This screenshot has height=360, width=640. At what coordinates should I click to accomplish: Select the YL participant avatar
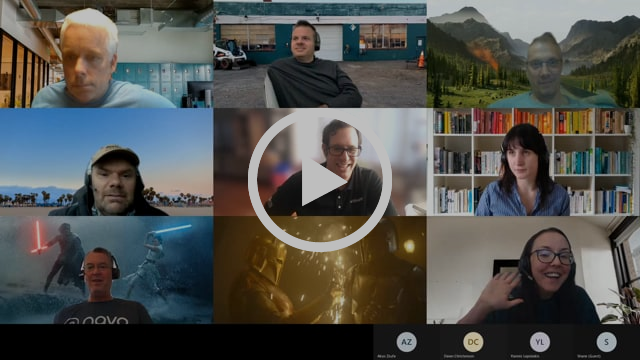(540, 342)
